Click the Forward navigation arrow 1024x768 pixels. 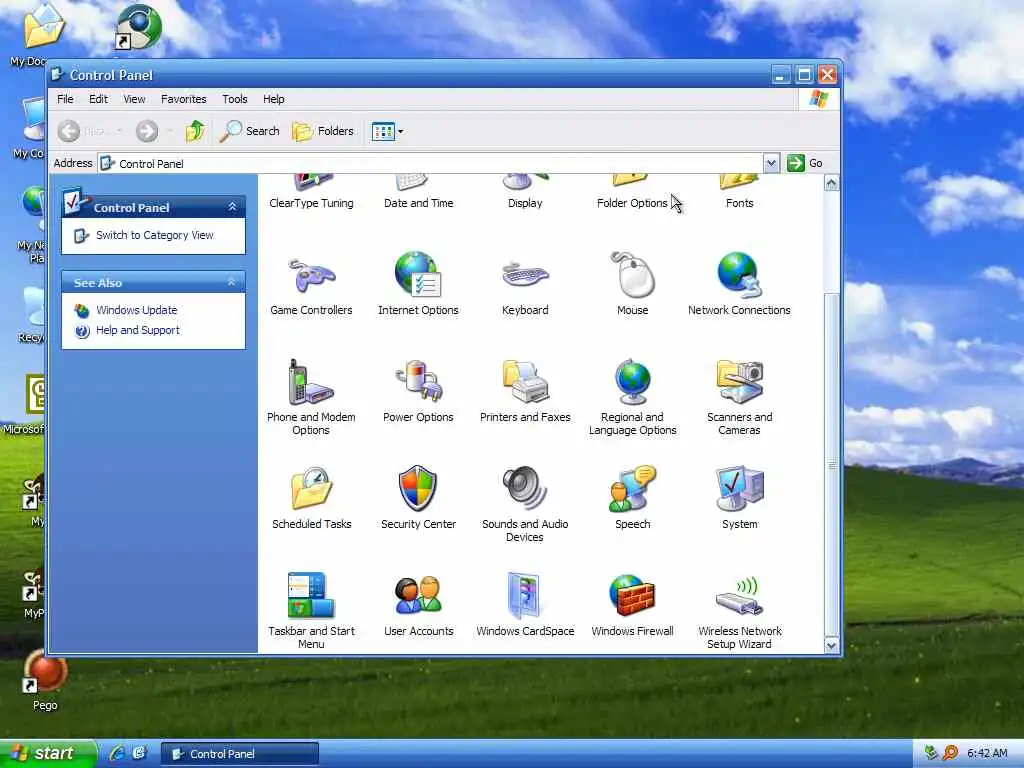147,131
